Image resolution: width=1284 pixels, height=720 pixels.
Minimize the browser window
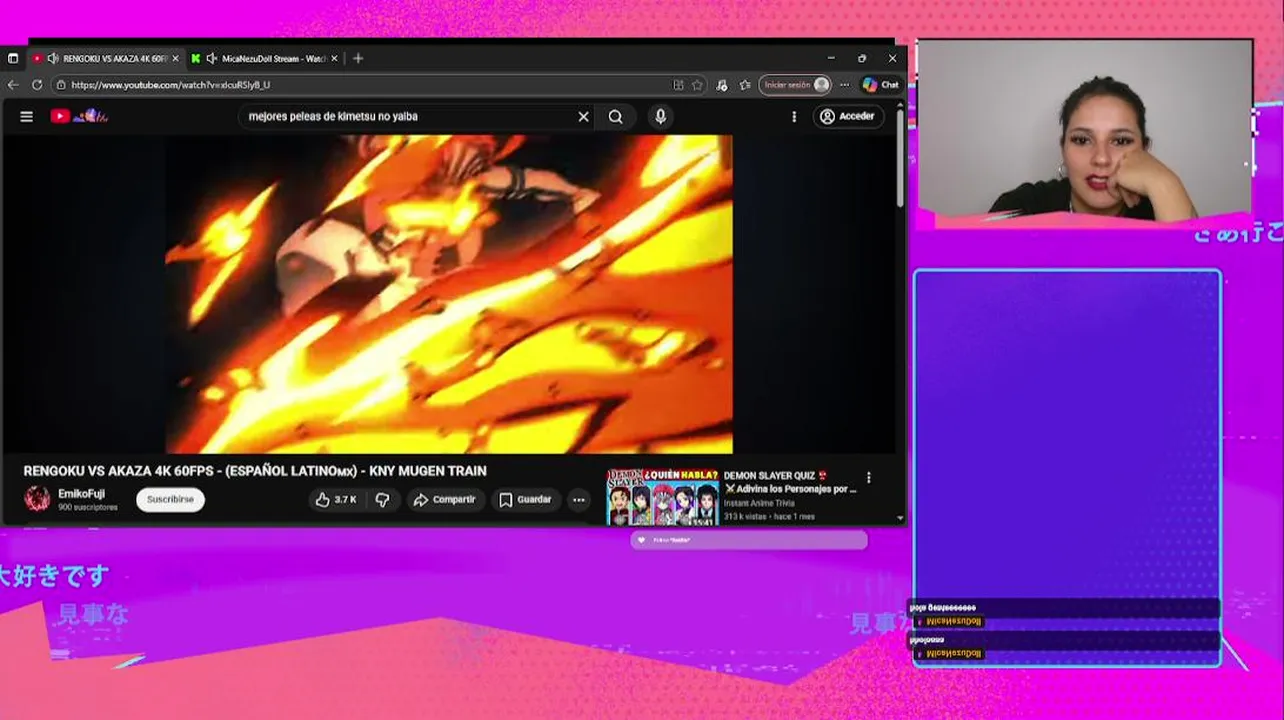tap(831, 58)
